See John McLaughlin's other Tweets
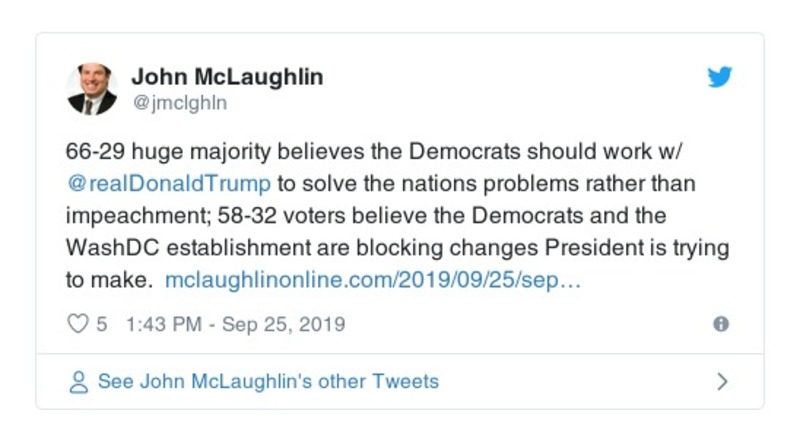Viewport: 800px width, 445px height. pos(267,381)
